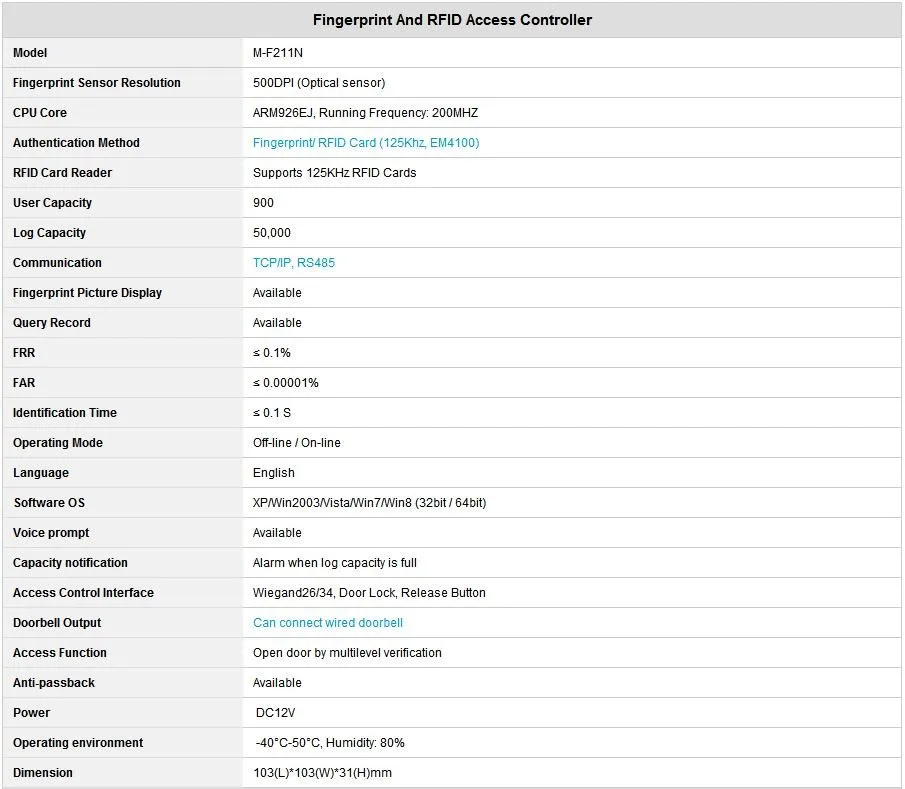Viewport: 905px width, 789px height.
Task: Click the FAR value ≤ 0.00001%
Action: [x=286, y=383]
